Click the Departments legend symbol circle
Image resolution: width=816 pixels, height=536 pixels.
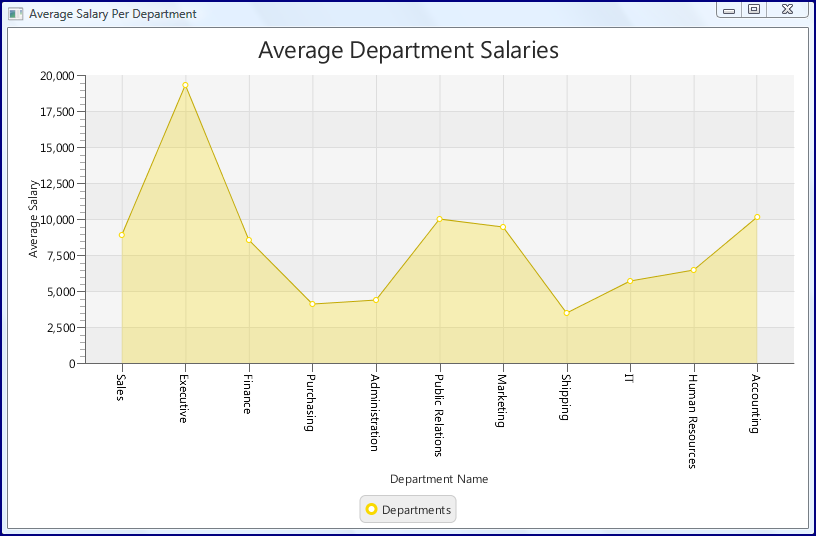click(371, 509)
